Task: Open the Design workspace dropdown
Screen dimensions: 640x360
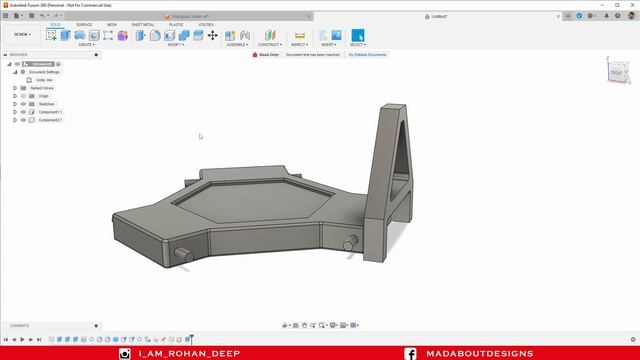Action: tap(22, 34)
